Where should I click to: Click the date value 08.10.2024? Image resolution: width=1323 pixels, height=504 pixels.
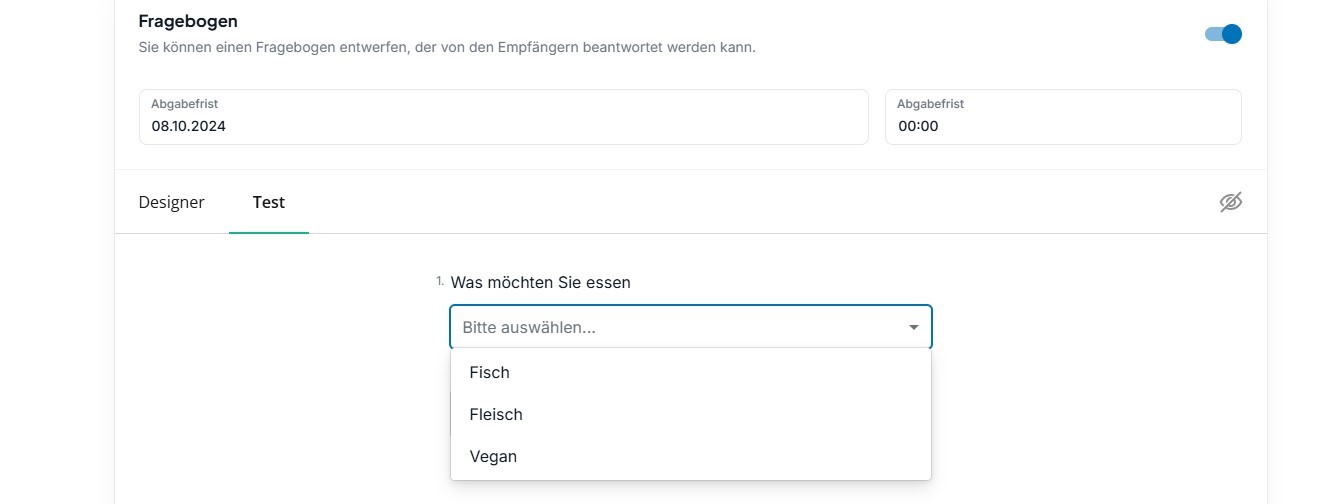click(188, 127)
